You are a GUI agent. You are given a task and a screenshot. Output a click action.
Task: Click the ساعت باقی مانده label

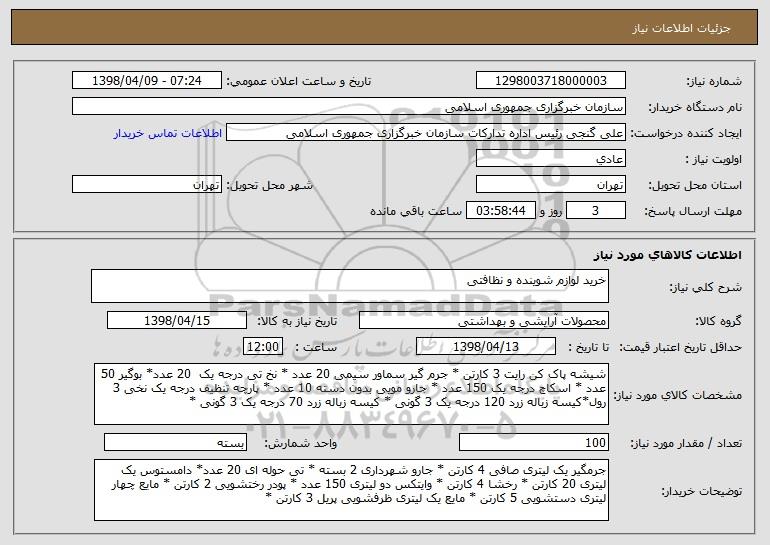pos(415,211)
